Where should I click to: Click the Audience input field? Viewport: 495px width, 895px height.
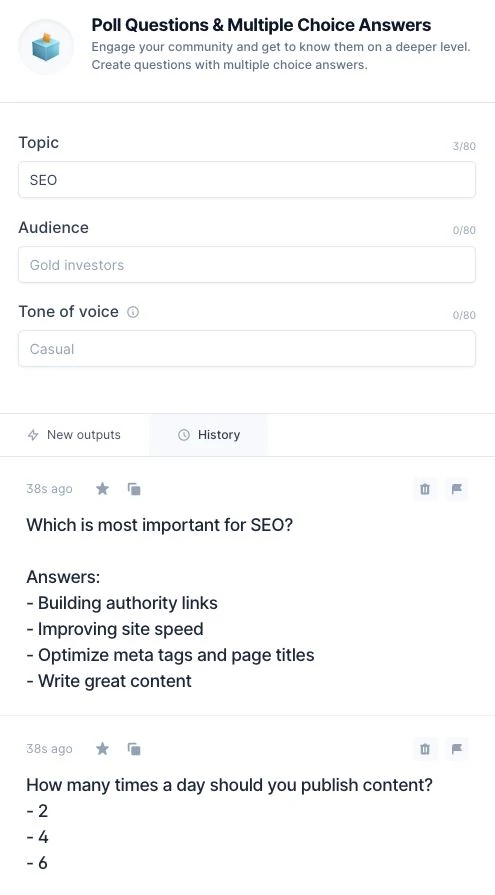(x=247, y=265)
